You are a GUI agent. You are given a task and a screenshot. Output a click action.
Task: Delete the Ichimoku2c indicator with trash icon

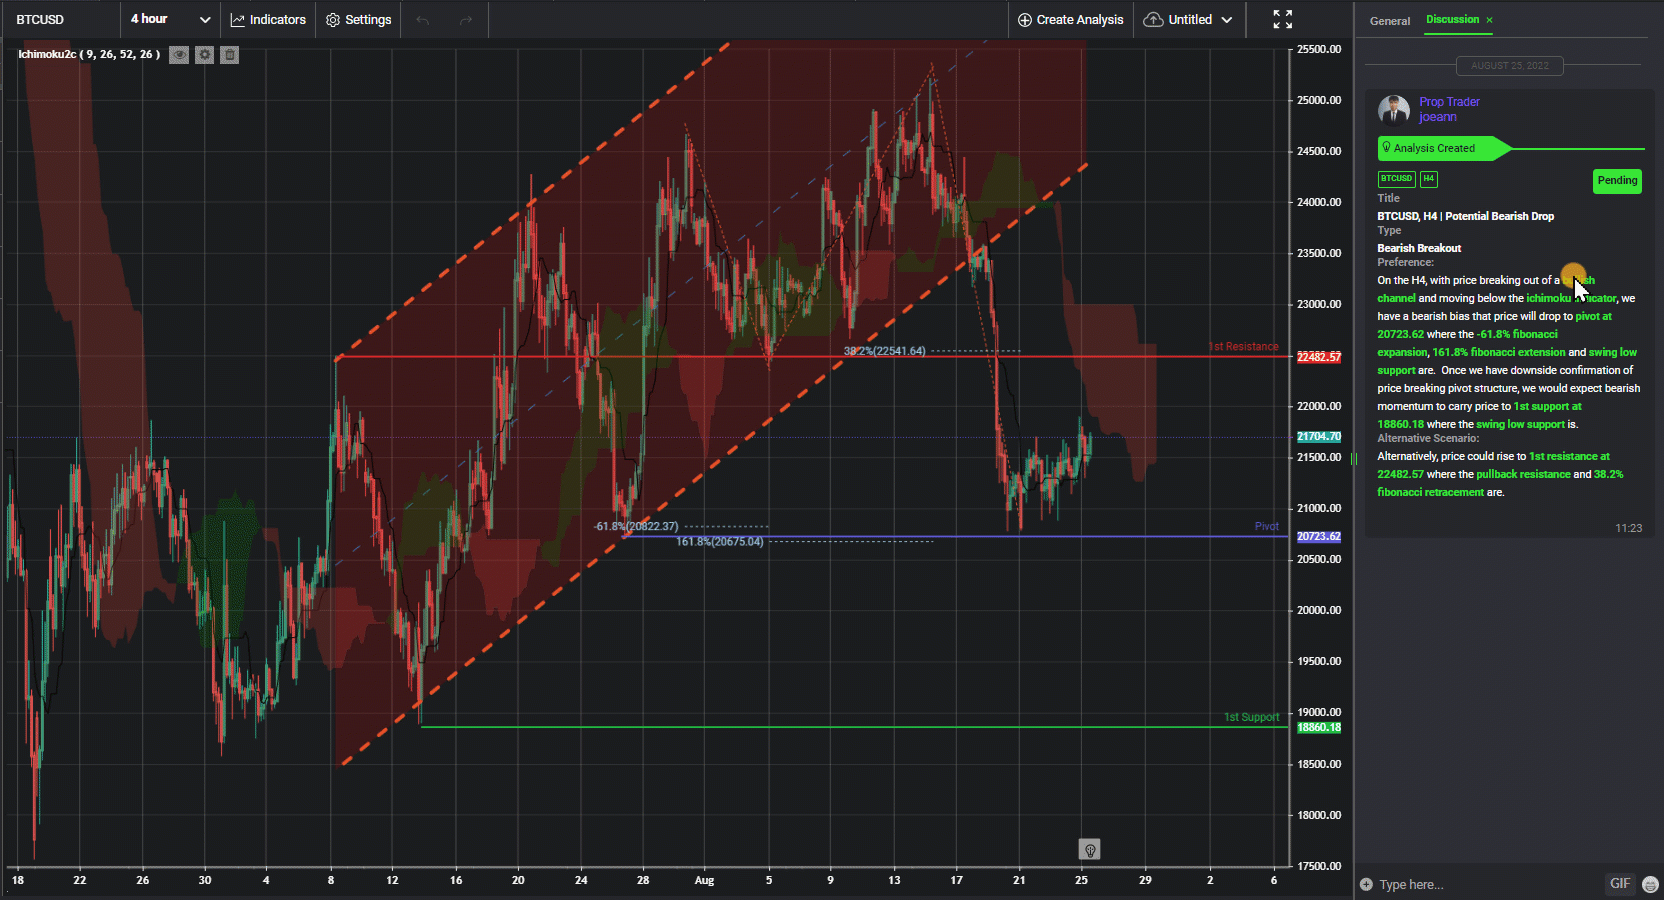click(230, 55)
